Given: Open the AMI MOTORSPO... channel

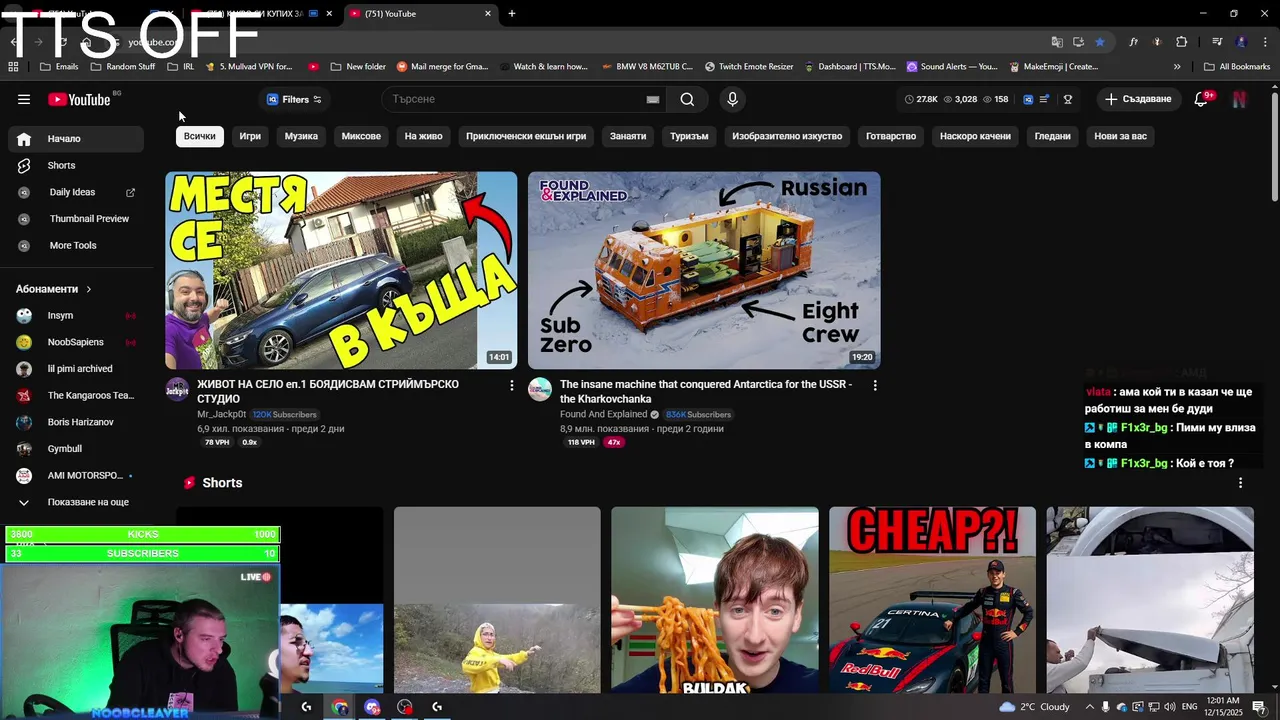Looking at the screenshot, I should pos(76,475).
